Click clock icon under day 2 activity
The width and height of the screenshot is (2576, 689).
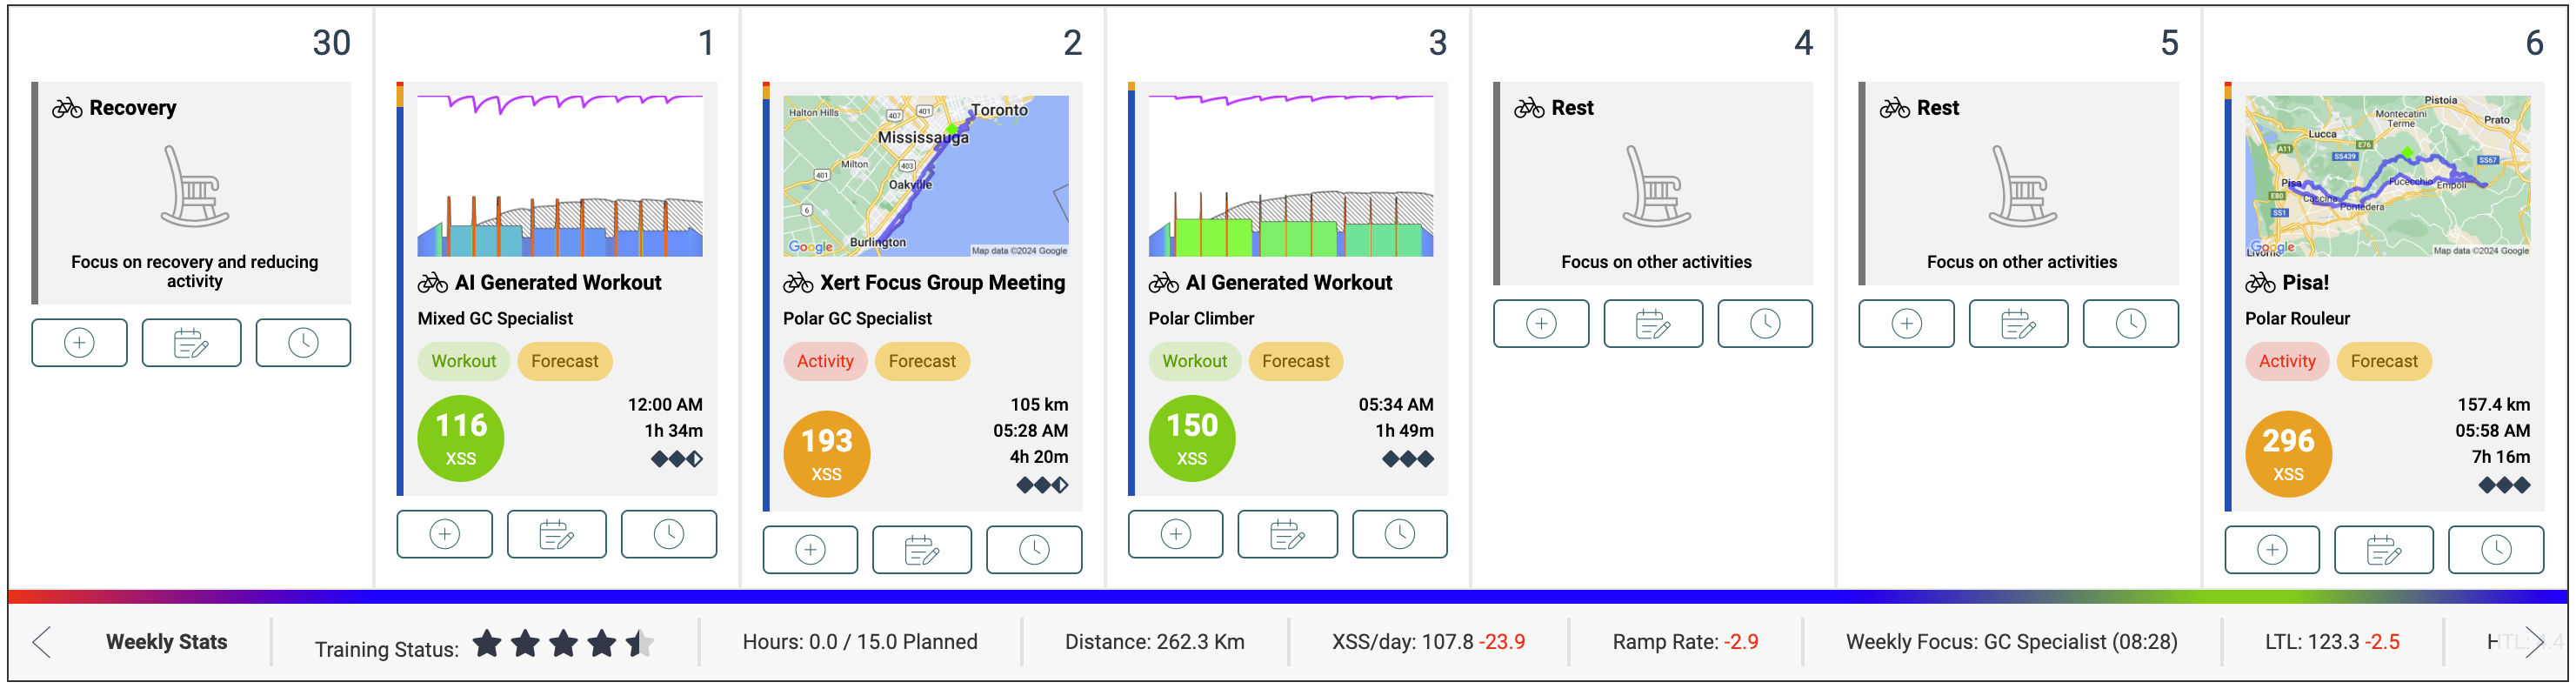click(x=1033, y=550)
